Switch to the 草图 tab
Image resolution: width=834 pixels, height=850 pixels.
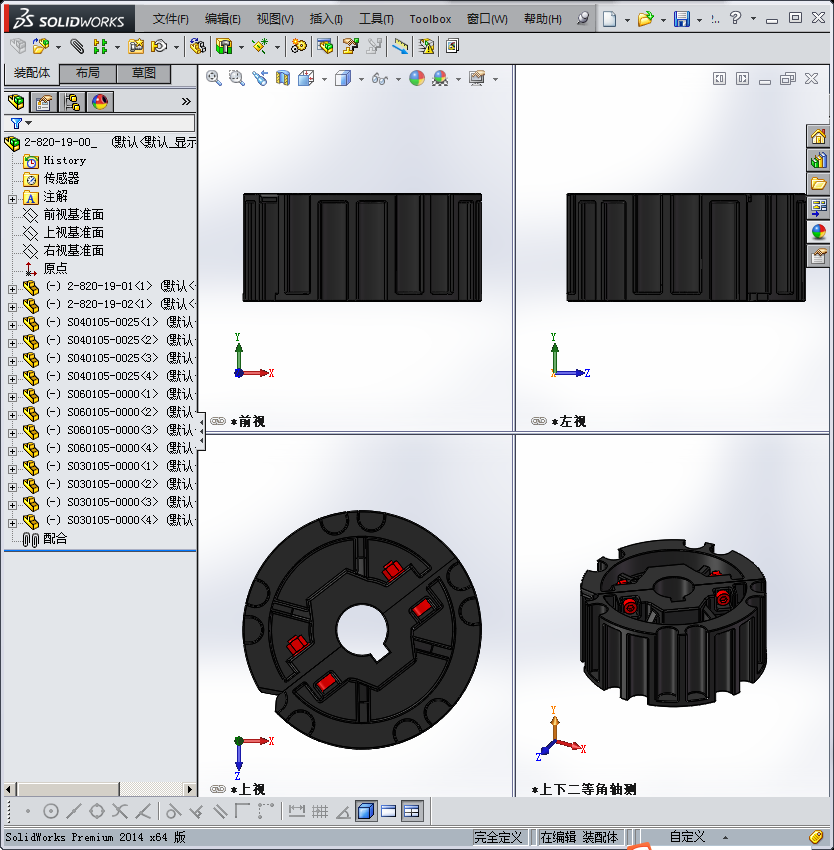point(143,73)
